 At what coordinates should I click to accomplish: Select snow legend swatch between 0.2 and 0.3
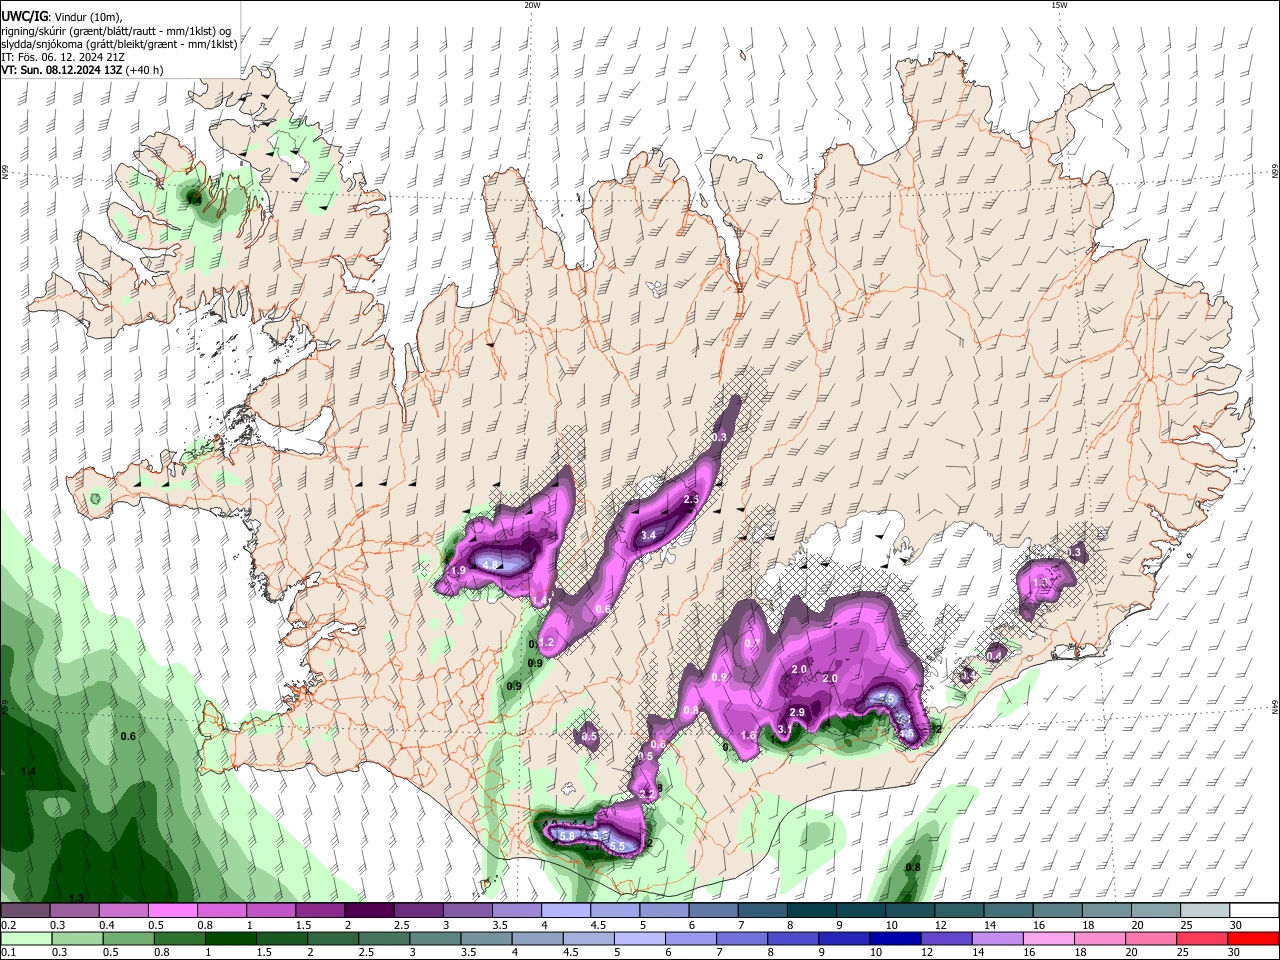coord(25,911)
